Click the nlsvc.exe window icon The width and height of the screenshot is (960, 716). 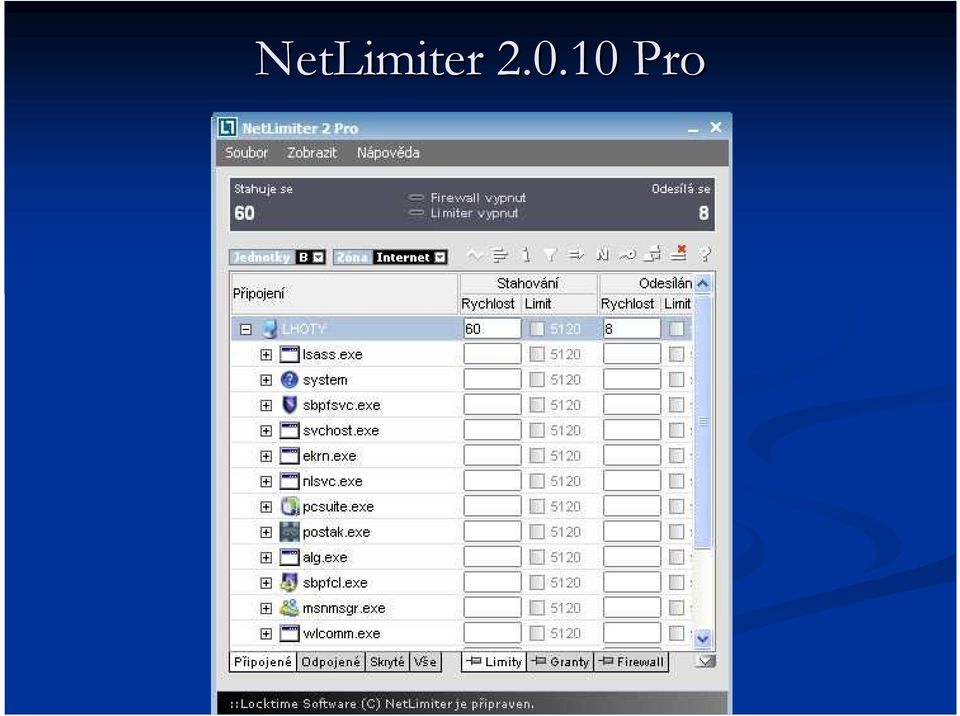tap(289, 481)
